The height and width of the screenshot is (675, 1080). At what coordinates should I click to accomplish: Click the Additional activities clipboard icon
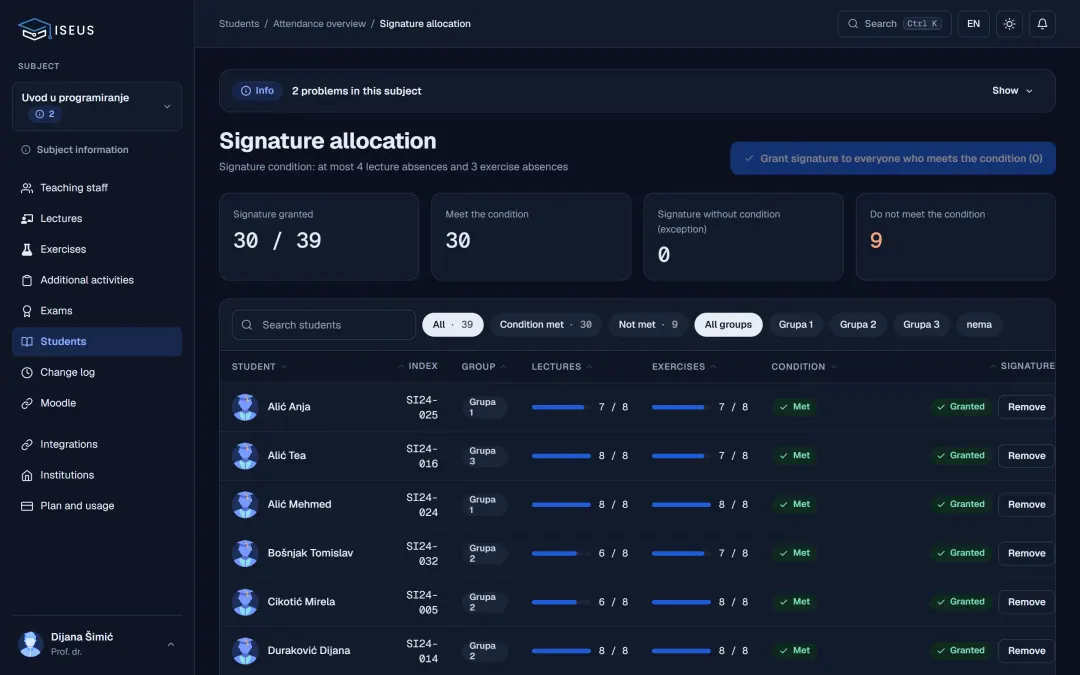pyautogui.click(x=27, y=280)
